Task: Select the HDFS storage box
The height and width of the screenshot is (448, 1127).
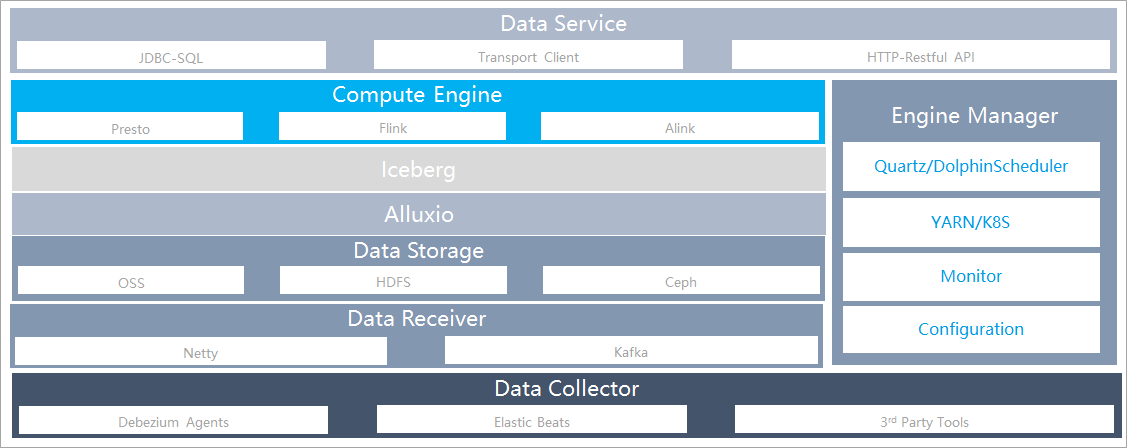Action: (393, 280)
